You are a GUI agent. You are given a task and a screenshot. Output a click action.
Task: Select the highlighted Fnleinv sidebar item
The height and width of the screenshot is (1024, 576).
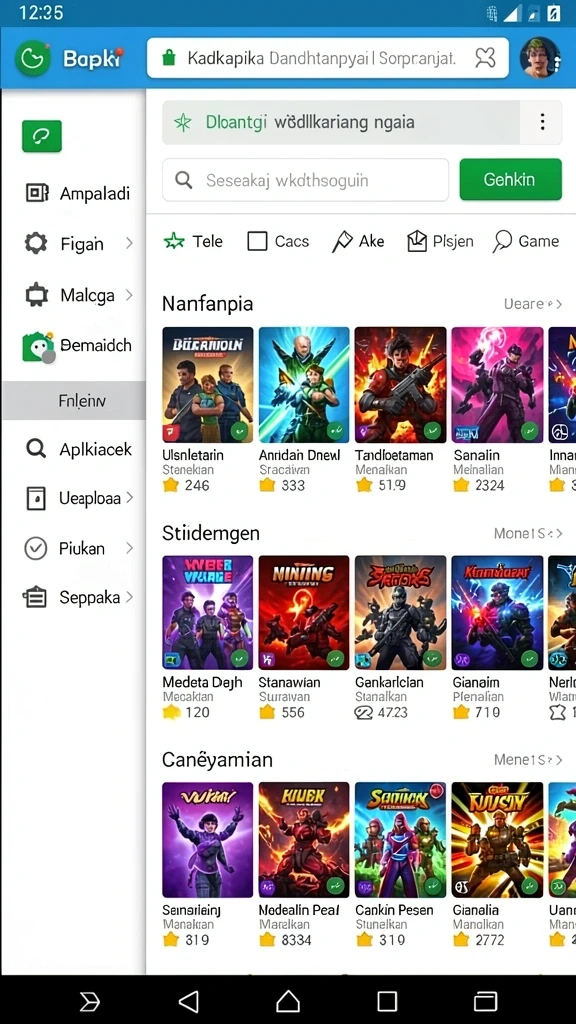point(73,400)
